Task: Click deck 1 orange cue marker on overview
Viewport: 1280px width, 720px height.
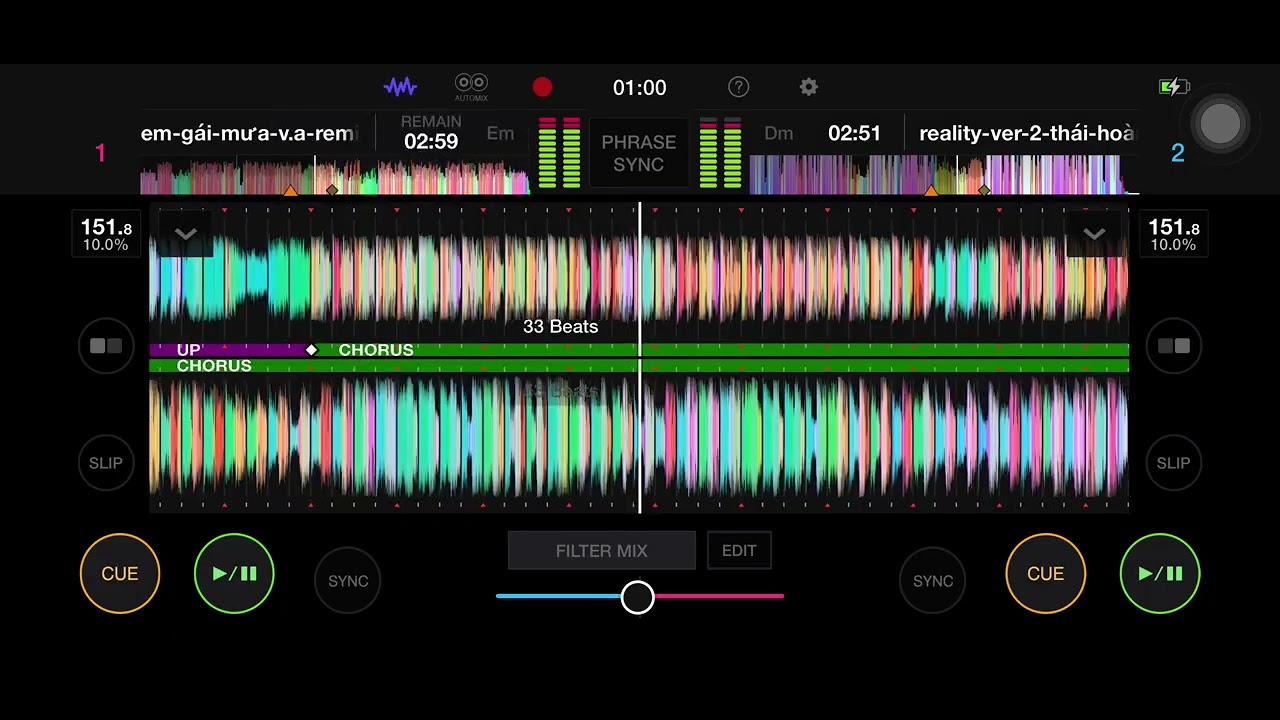Action: 291,190
